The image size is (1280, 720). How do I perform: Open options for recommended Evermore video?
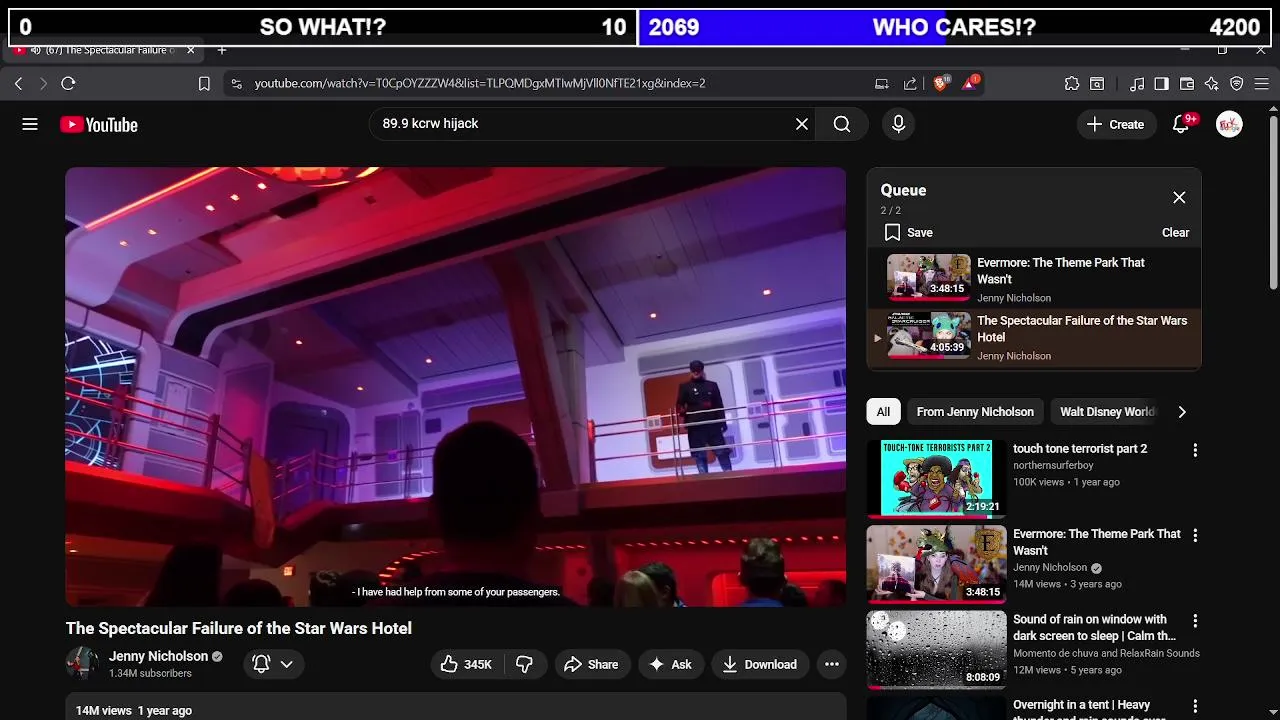pyautogui.click(x=1195, y=535)
